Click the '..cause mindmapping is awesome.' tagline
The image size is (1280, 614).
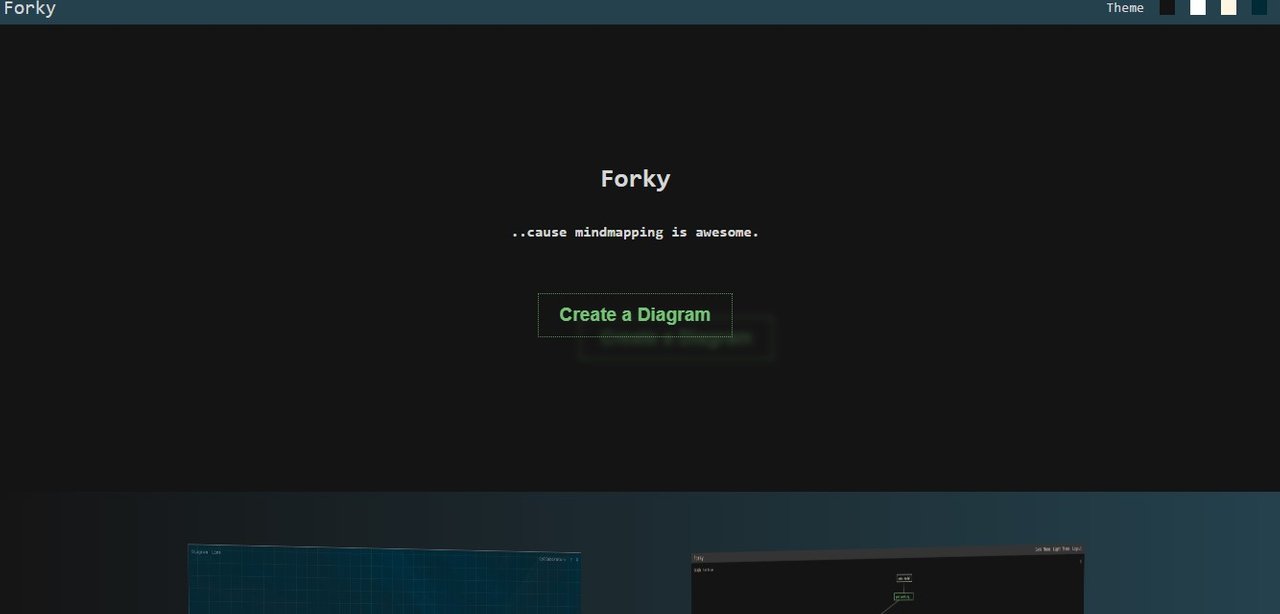(635, 232)
